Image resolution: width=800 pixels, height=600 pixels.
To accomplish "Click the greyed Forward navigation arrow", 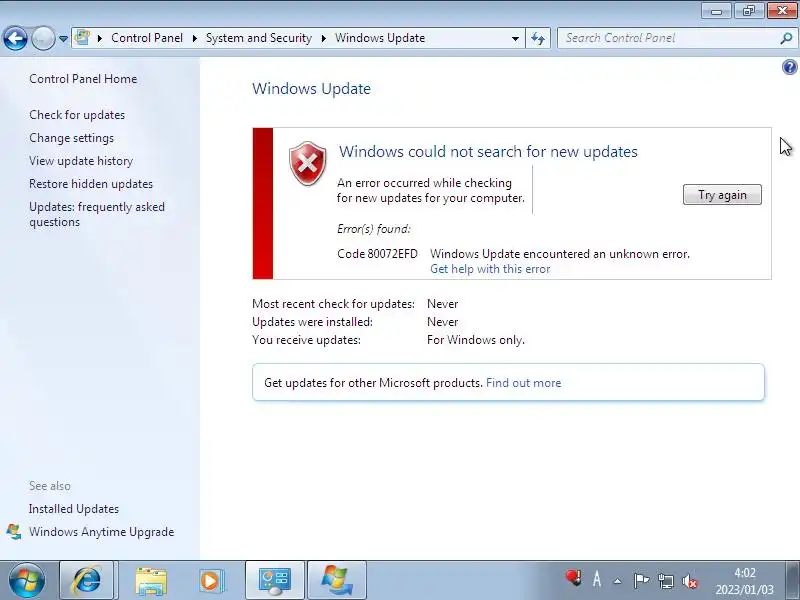I will (43, 38).
